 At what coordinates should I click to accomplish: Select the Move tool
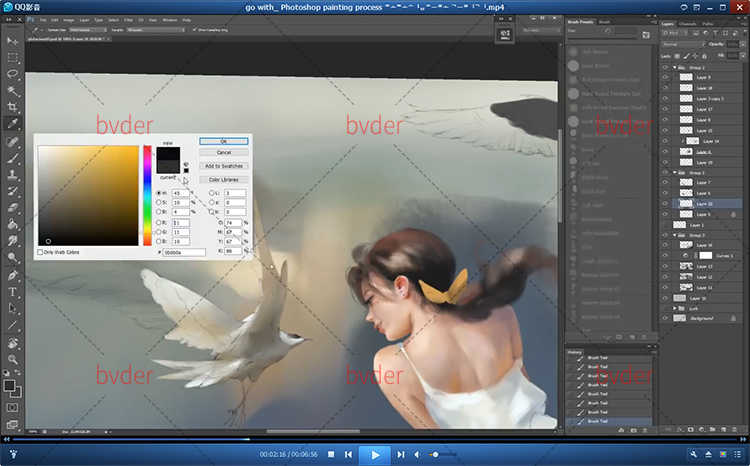pyautogui.click(x=13, y=41)
